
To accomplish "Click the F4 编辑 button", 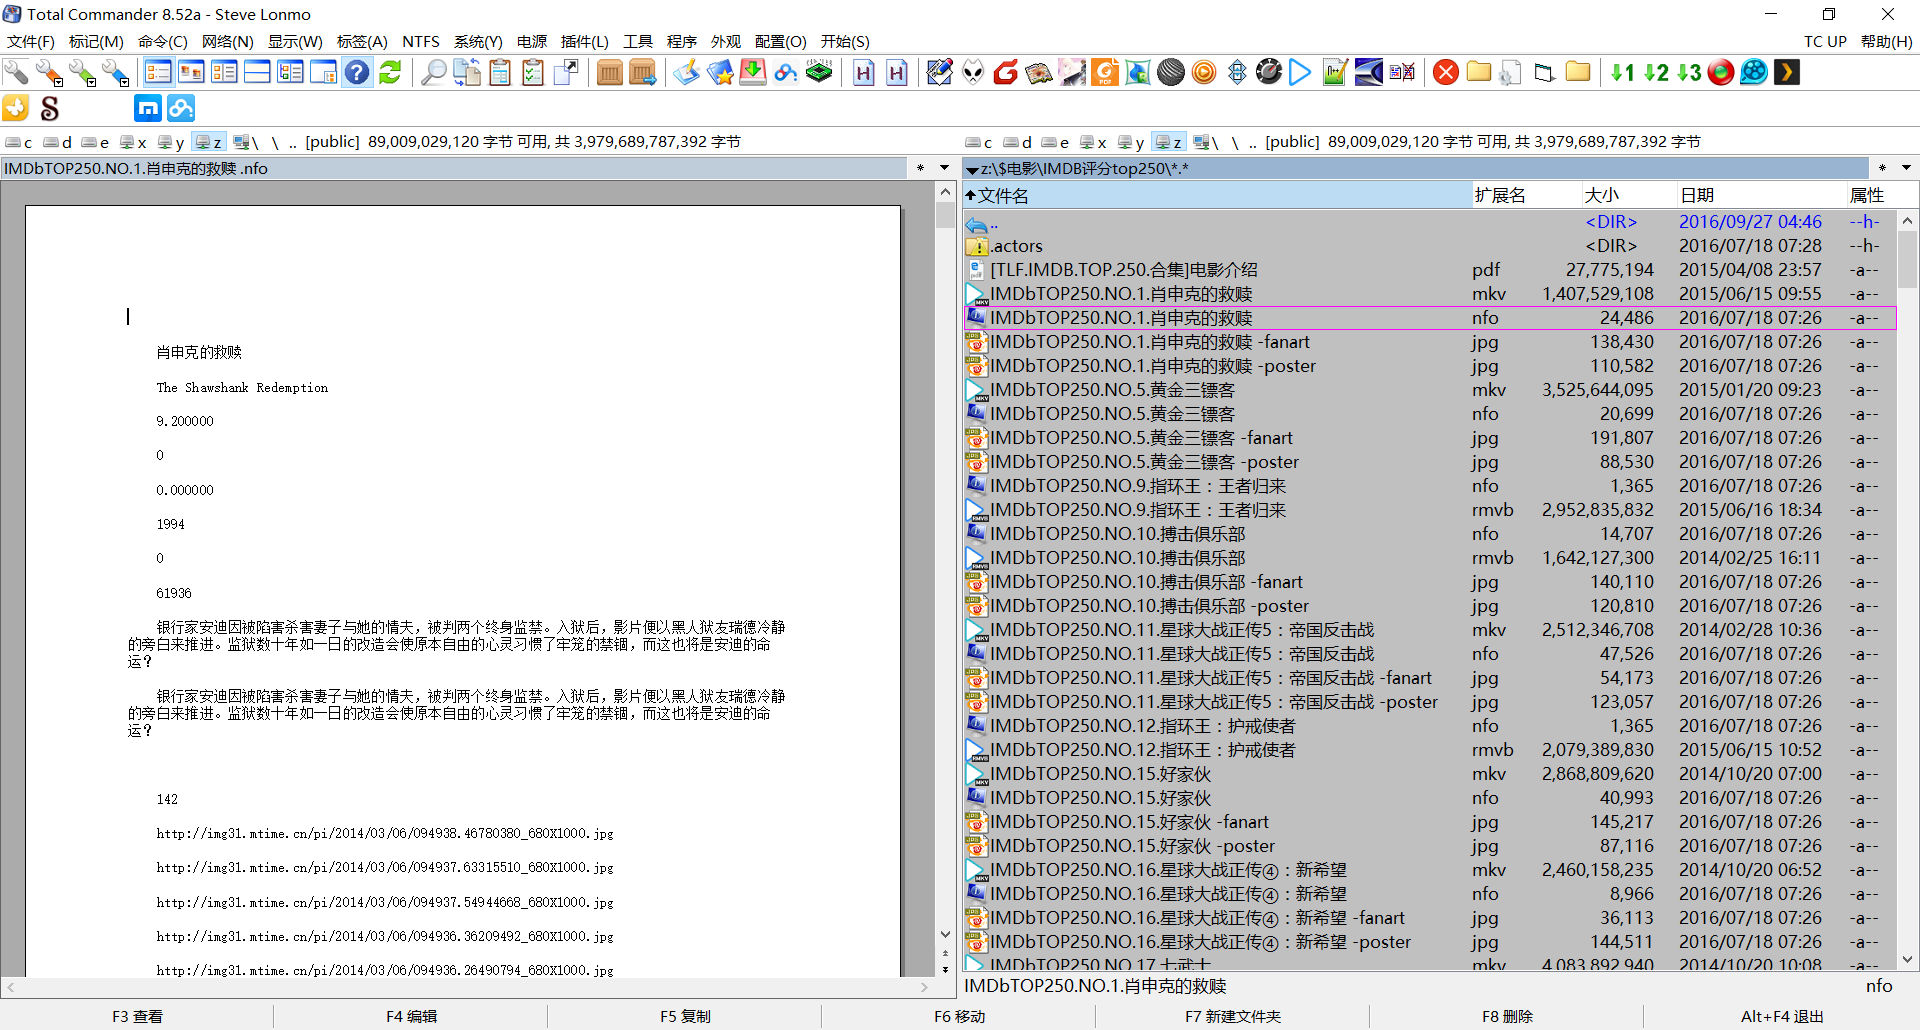I will pyautogui.click(x=411, y=1016).
